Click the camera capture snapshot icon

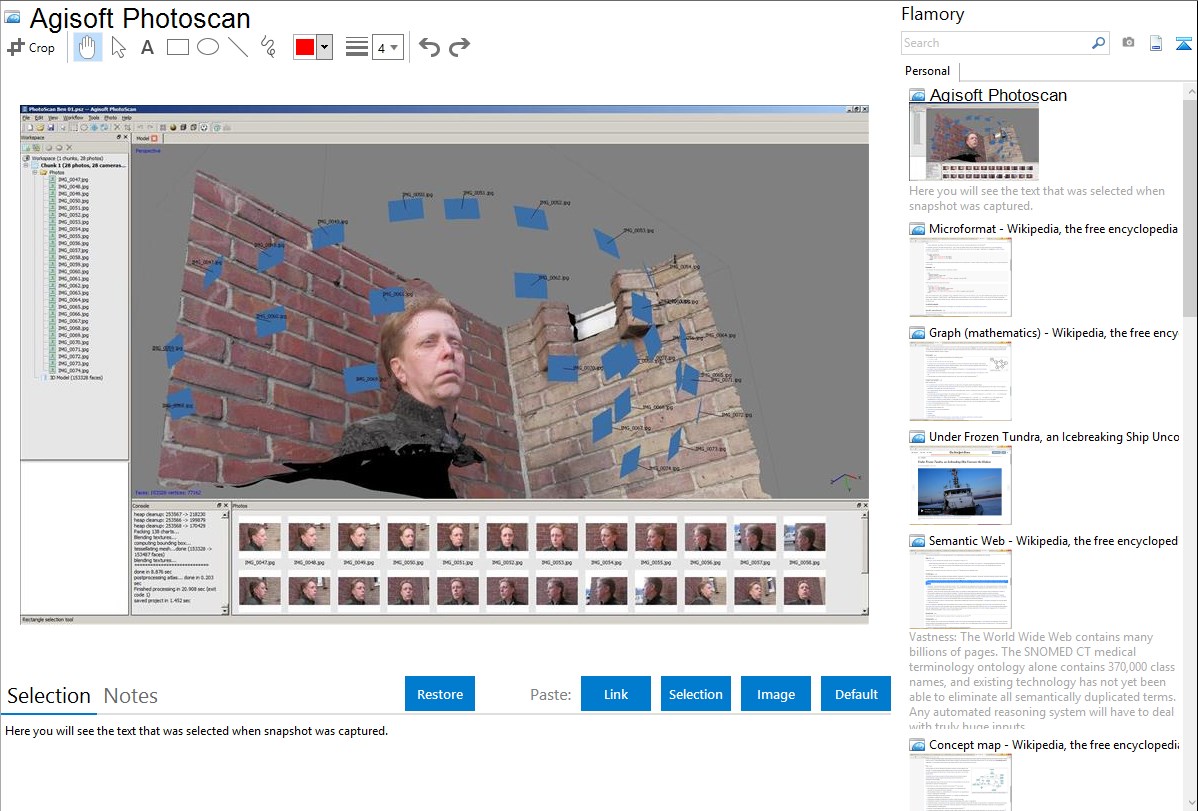[x=1128, y=43]
